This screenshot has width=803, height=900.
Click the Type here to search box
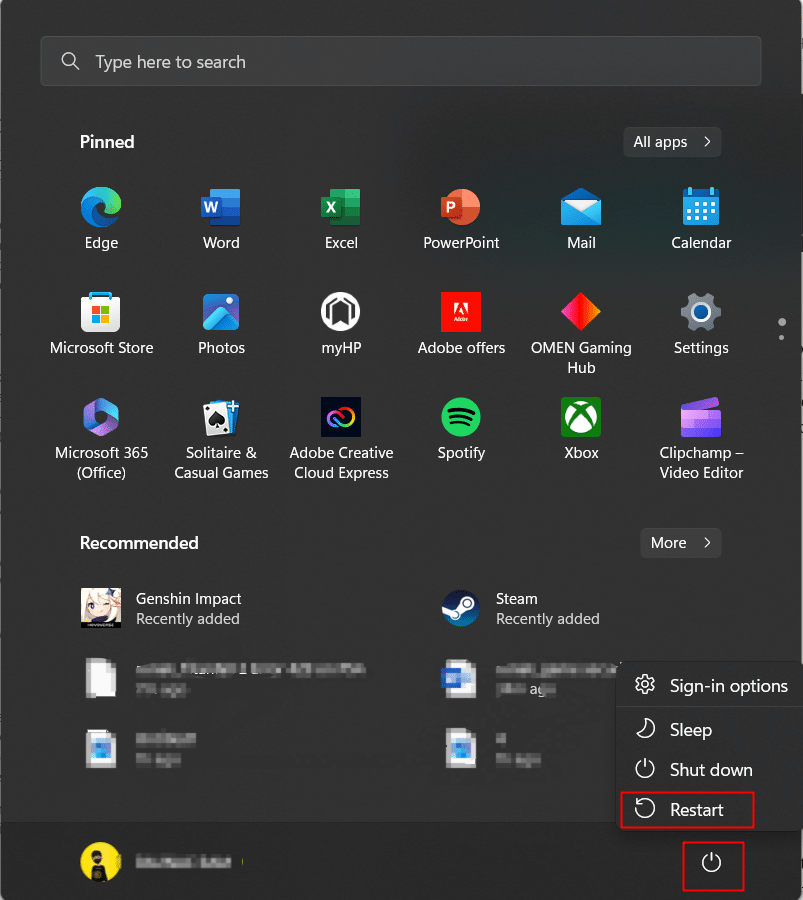pos(401,61)
